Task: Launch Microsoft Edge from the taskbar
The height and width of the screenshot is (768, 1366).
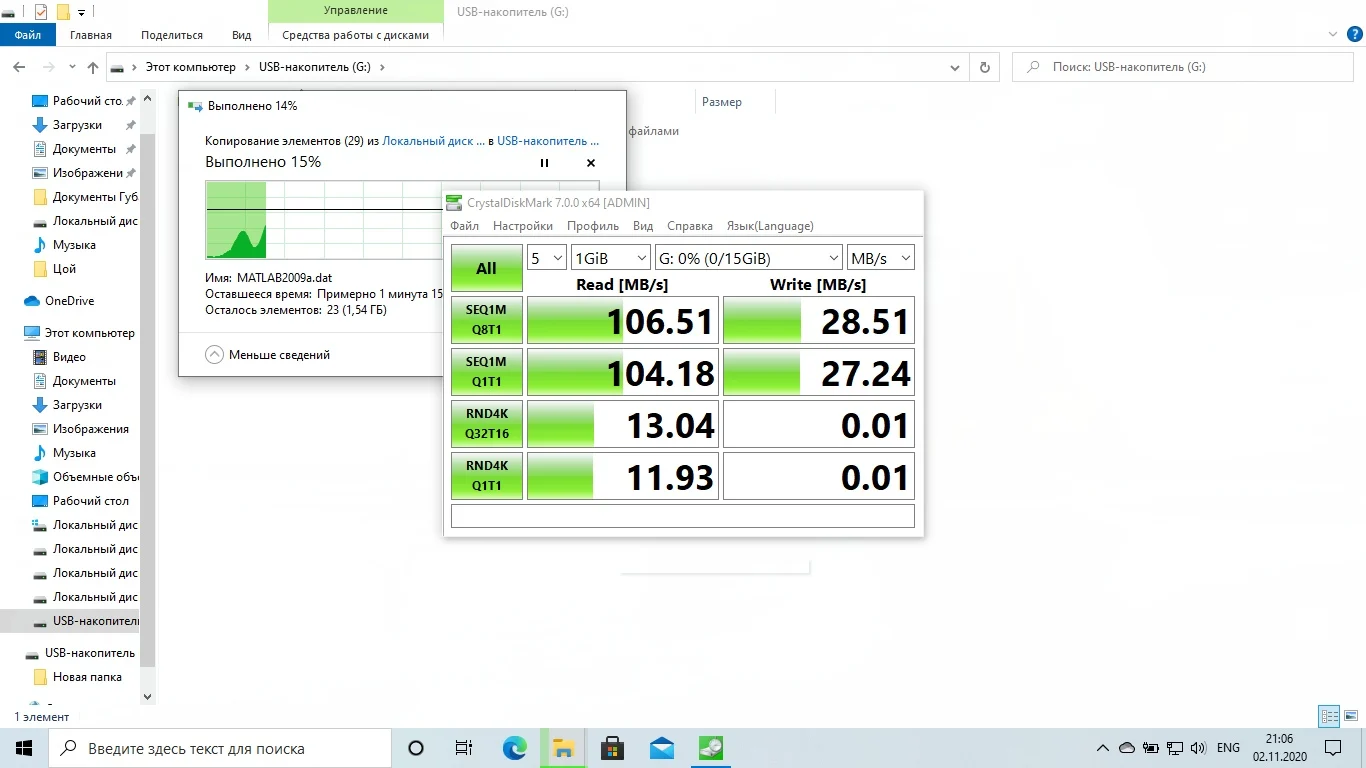Action: [514, 748]
